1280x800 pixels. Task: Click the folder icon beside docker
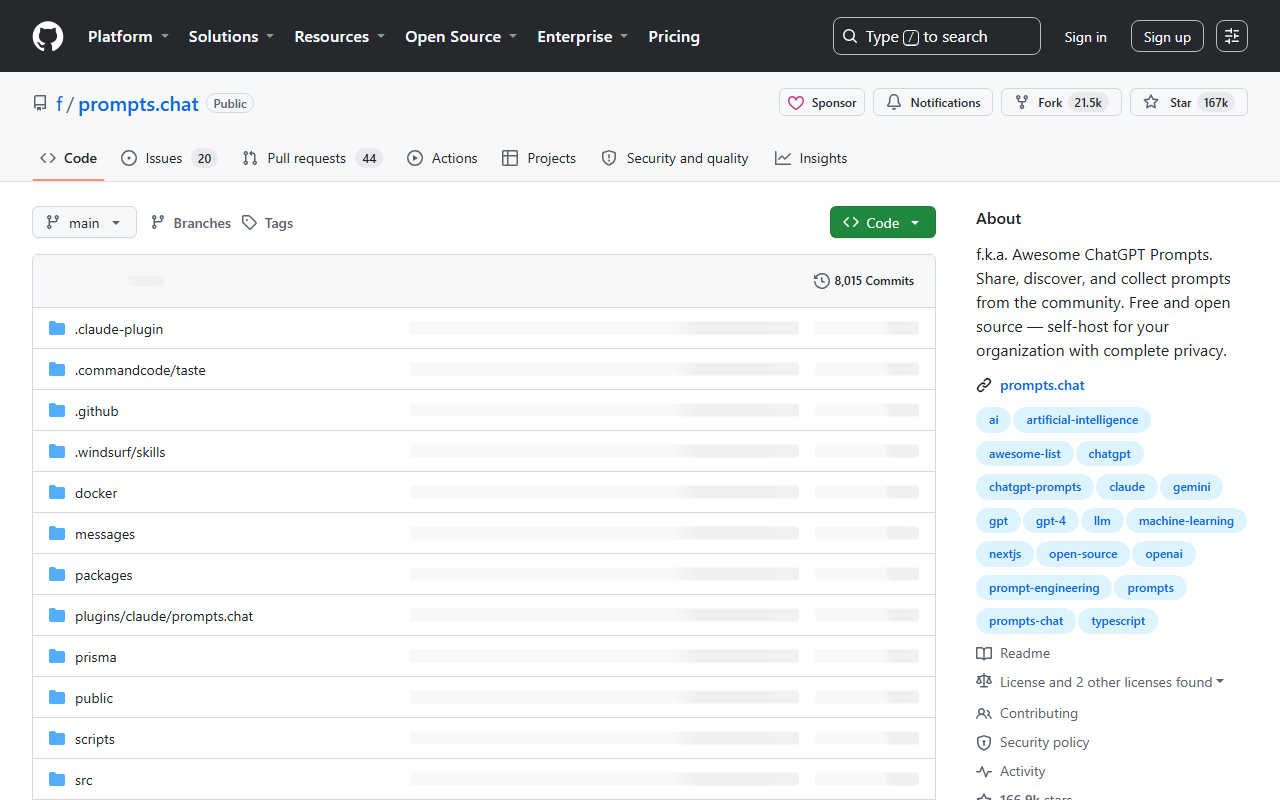point(57,493)
